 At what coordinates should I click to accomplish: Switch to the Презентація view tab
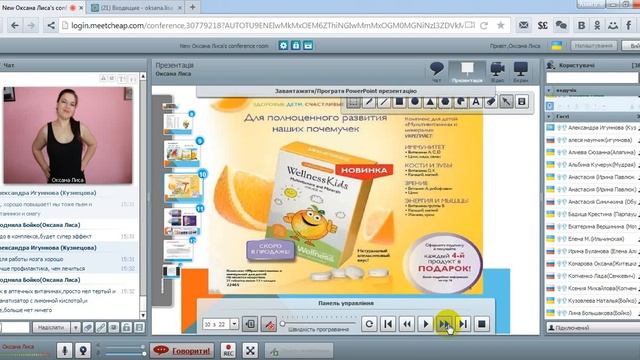(467, 72)
